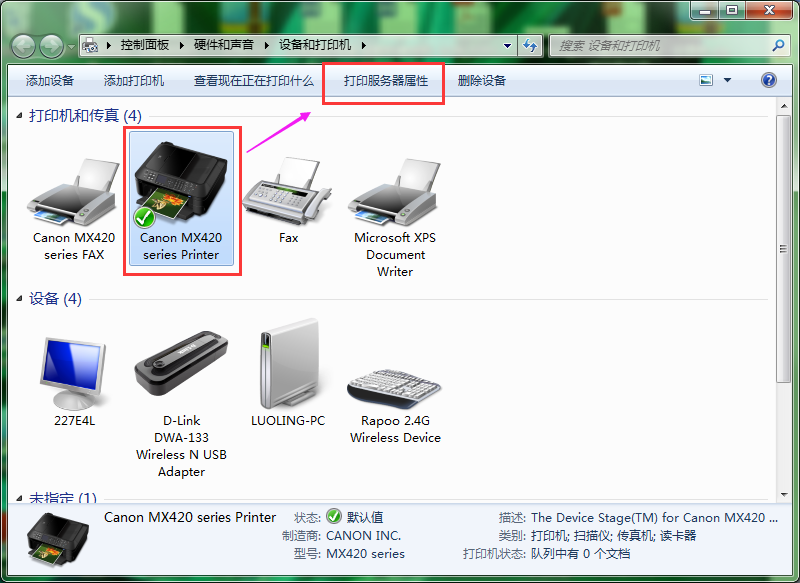800x583 pixels.
Task: Click the Back navigation arrow
Action: [x=23, y=46]
